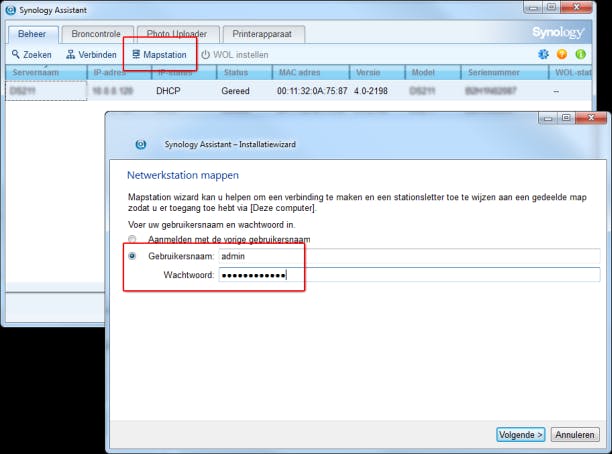Click the Wachtwoord password field
Screen dimensions: 612x454
[409, 275]
